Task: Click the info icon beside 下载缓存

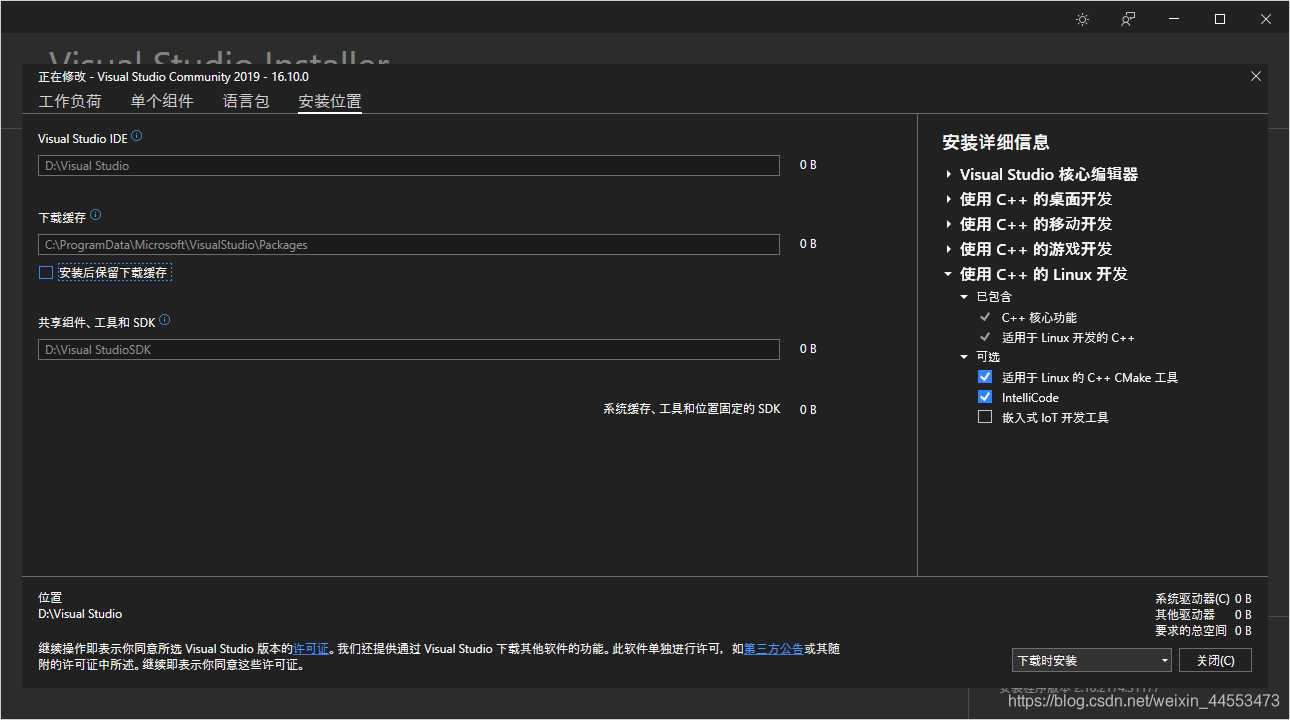Action: (x=95, y=215)
